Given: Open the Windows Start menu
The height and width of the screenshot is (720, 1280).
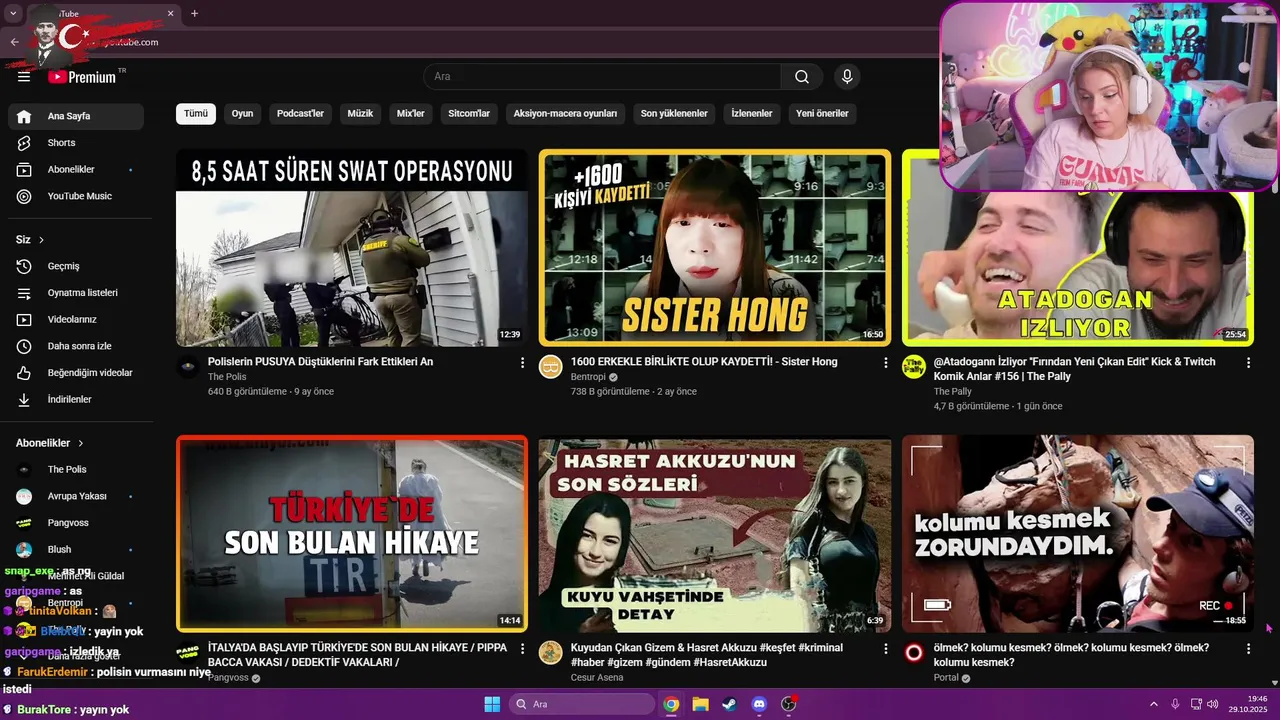Looking at the screenshot, I should (492, 704).
